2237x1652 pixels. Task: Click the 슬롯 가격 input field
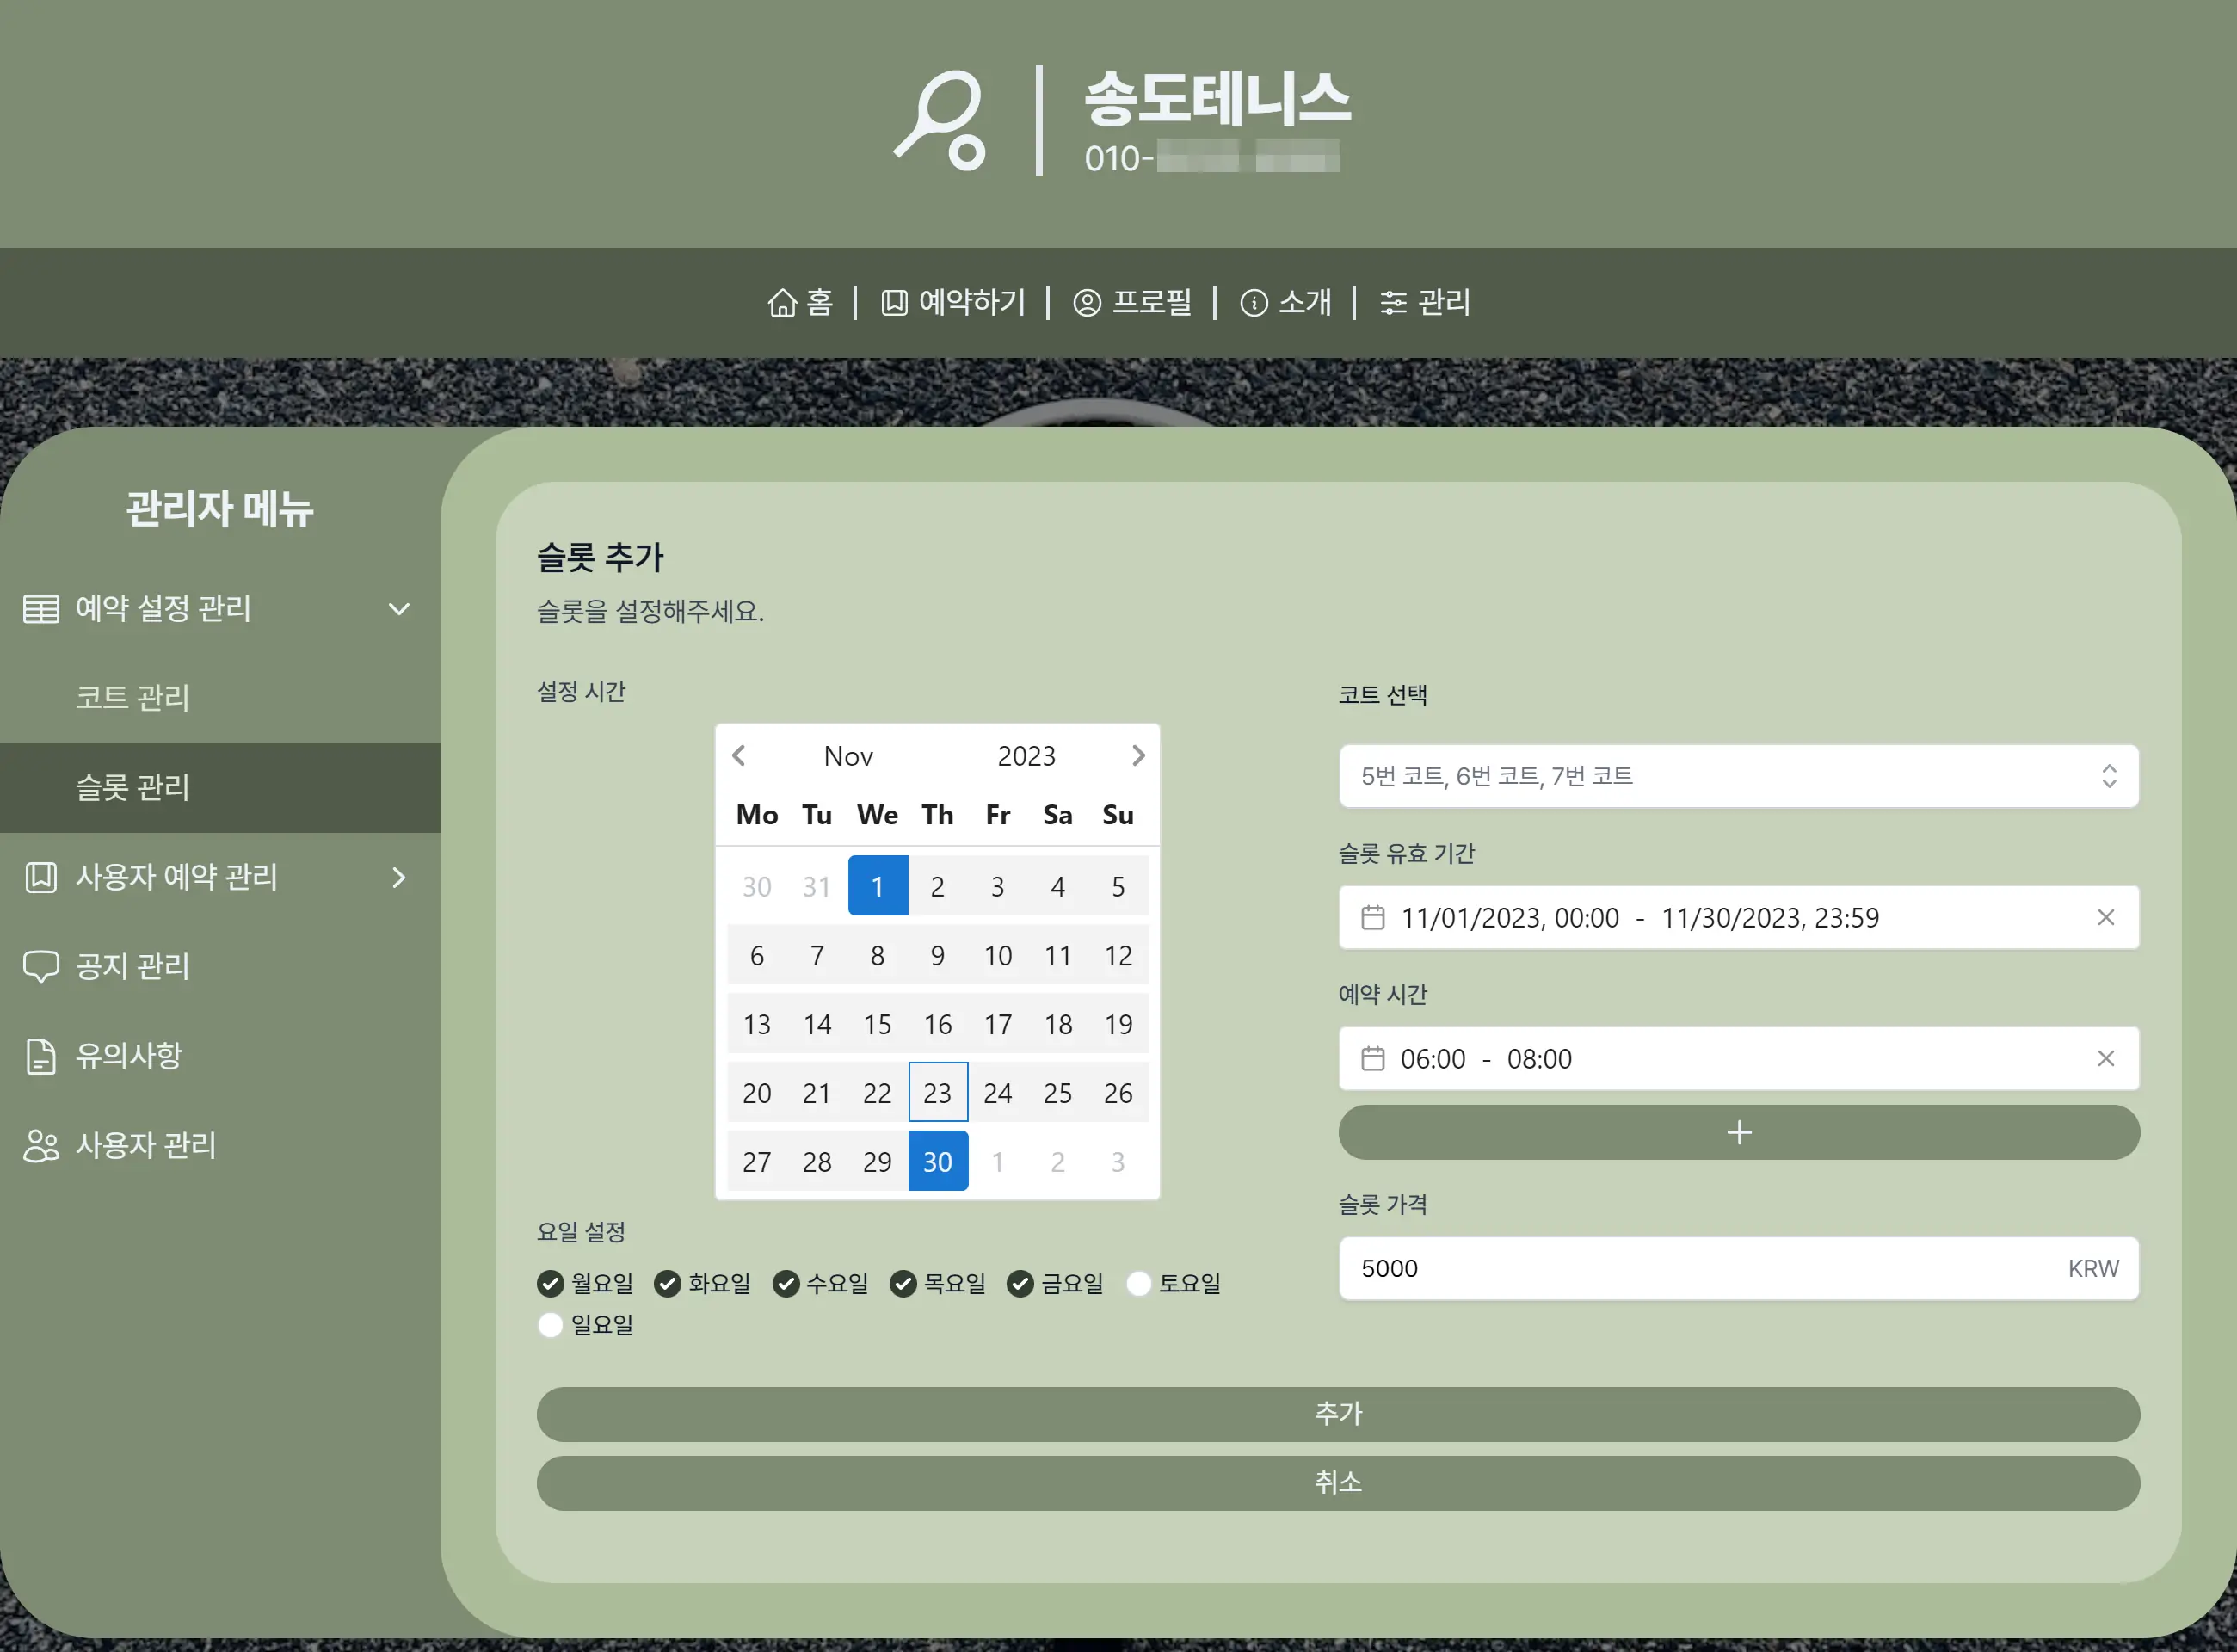pos(1700,1268)
